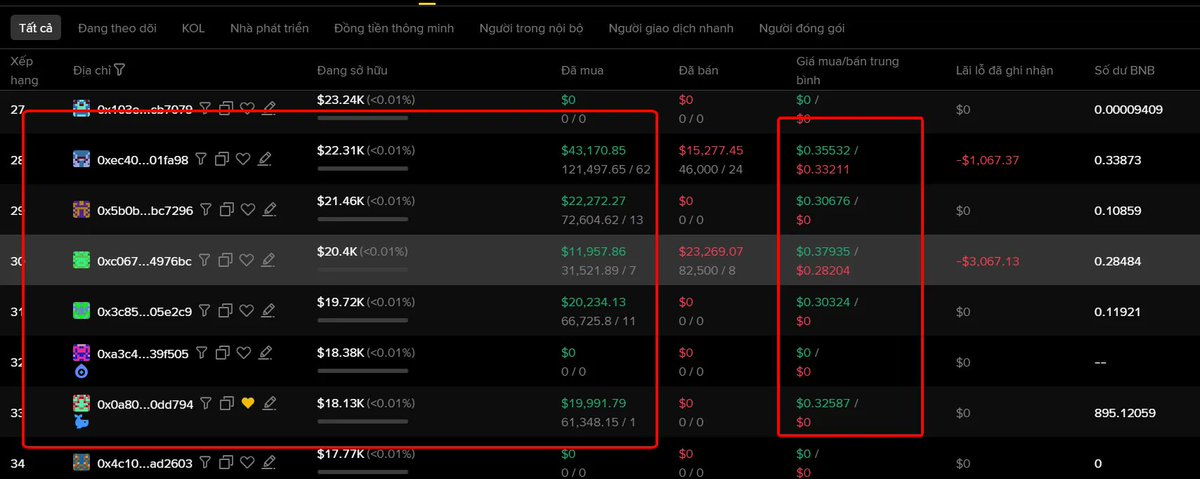The width and height of the screenshot is (1200, 479).
Task: Switch to Nhà phát triển tab
Action: [269, 28]
